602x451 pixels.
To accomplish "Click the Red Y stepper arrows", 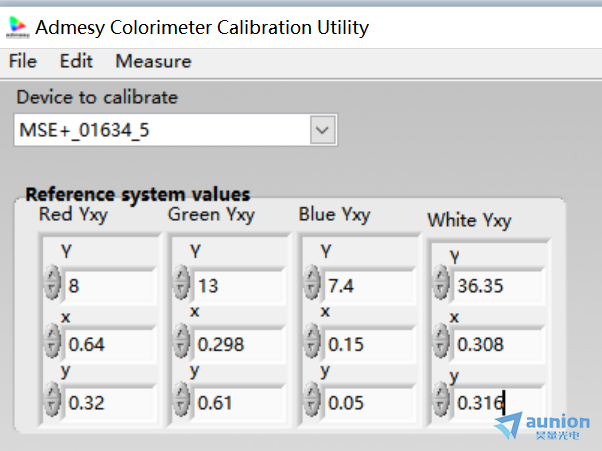I will pyautogui.click(x=52, y=282).
